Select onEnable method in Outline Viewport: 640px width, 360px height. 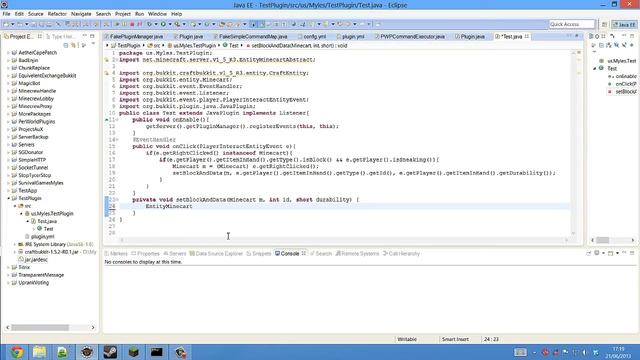coord(626,76)
